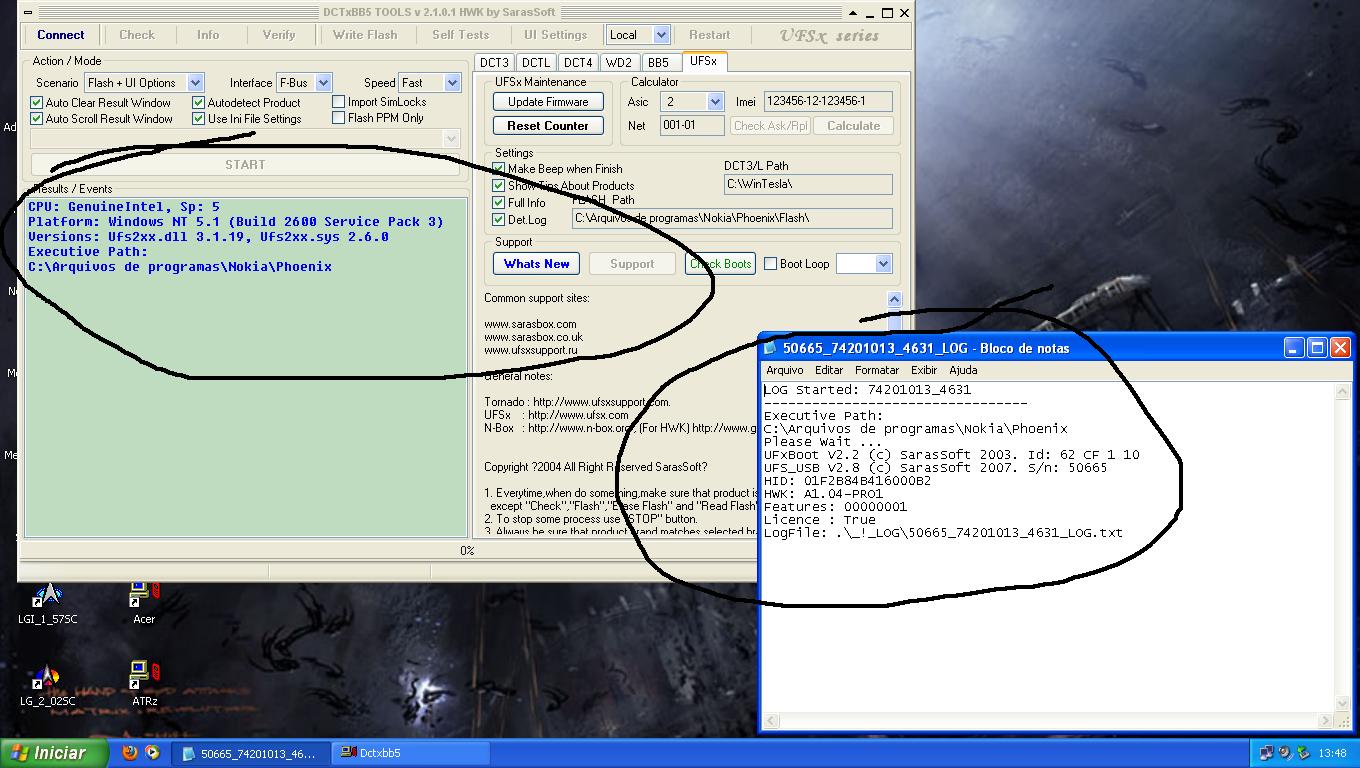Toggle Make Beep when Finish
Screen dimensions: 1360x768
tap(499, 169)
